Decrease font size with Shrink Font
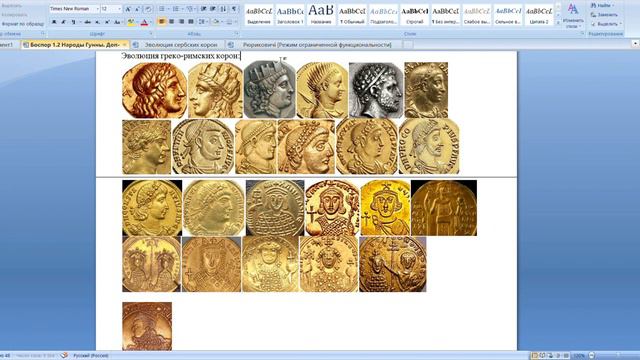Image resolution: width=640 pixels, height=360 pixels. [137, 9]
